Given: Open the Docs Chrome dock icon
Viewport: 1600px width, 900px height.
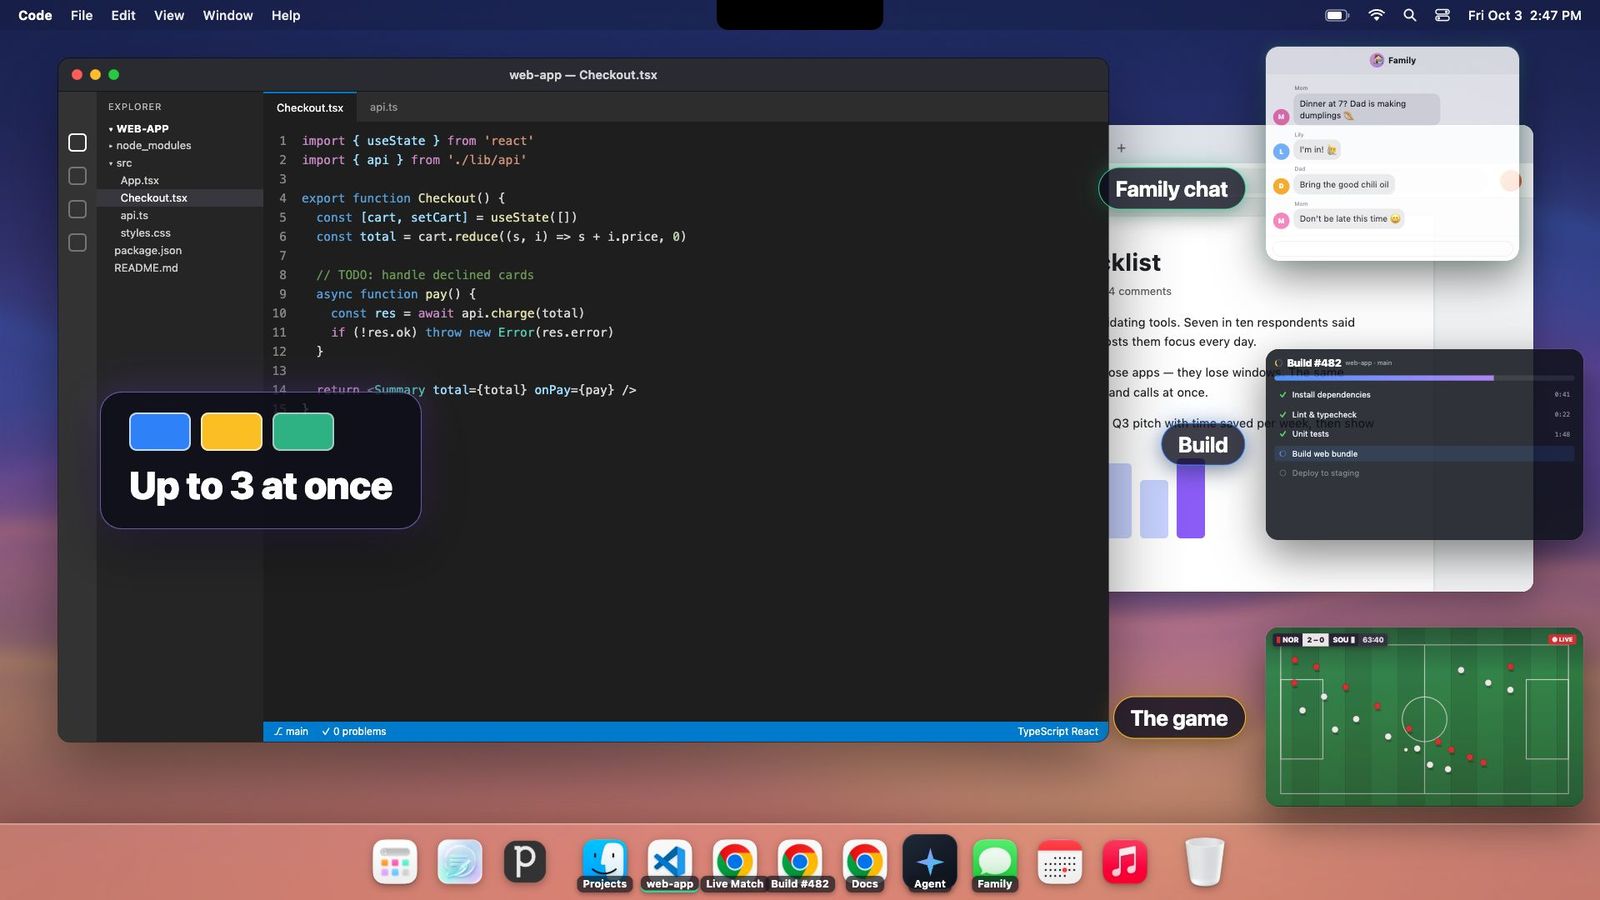Looking at the screenshot, I should (x=865, y=862).
